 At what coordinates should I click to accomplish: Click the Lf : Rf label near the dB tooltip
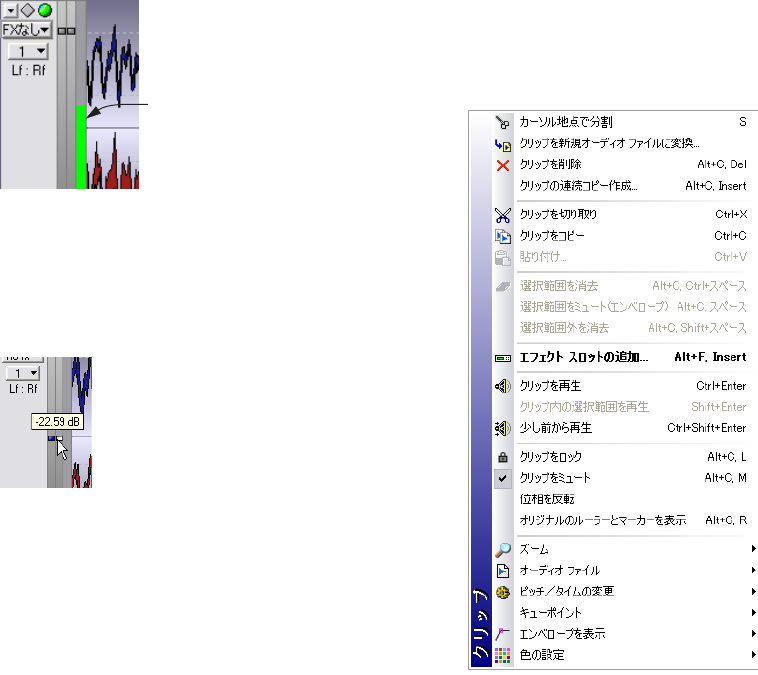coord(23,389)
